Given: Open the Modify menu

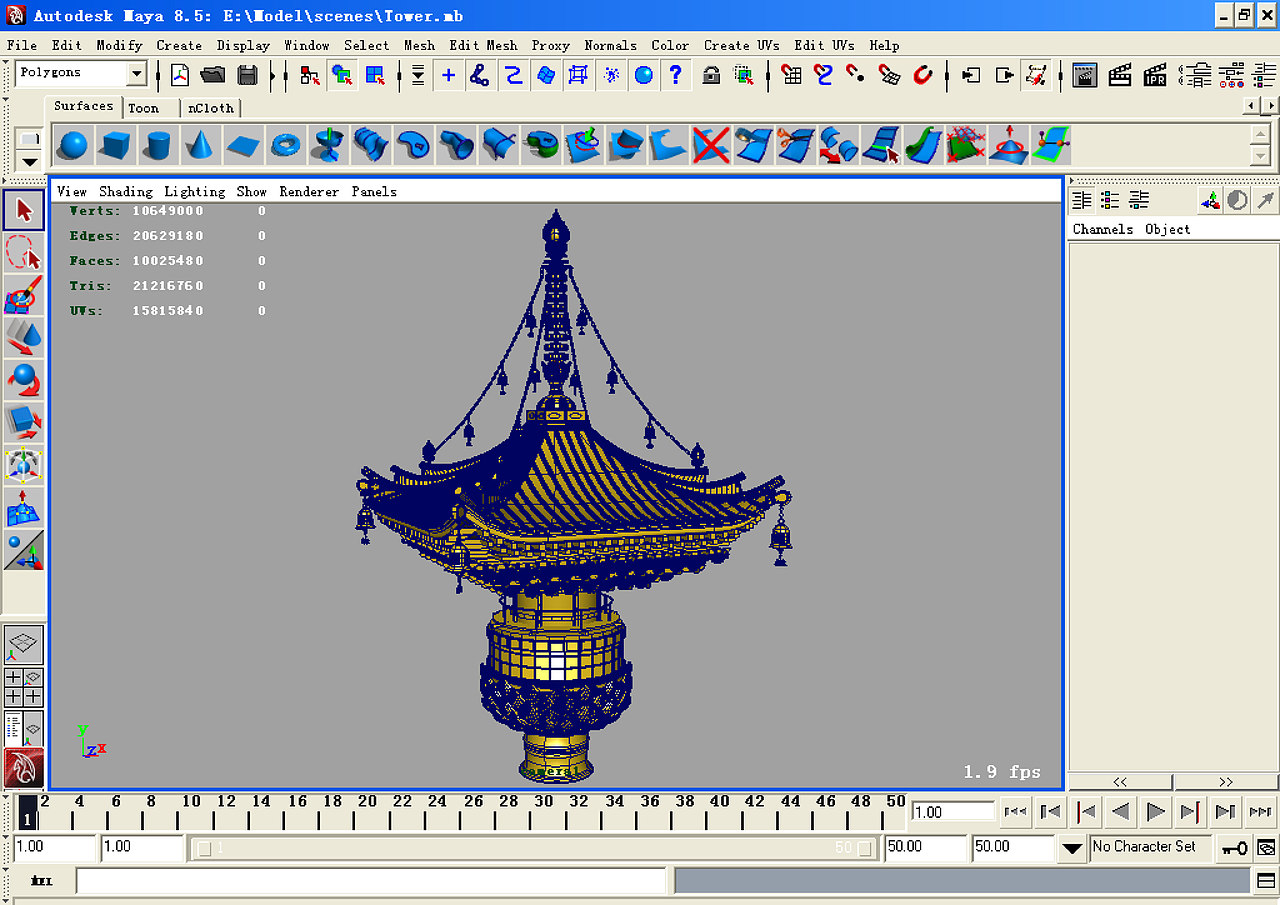Looking at the screenshot, I should click(119, 45).
